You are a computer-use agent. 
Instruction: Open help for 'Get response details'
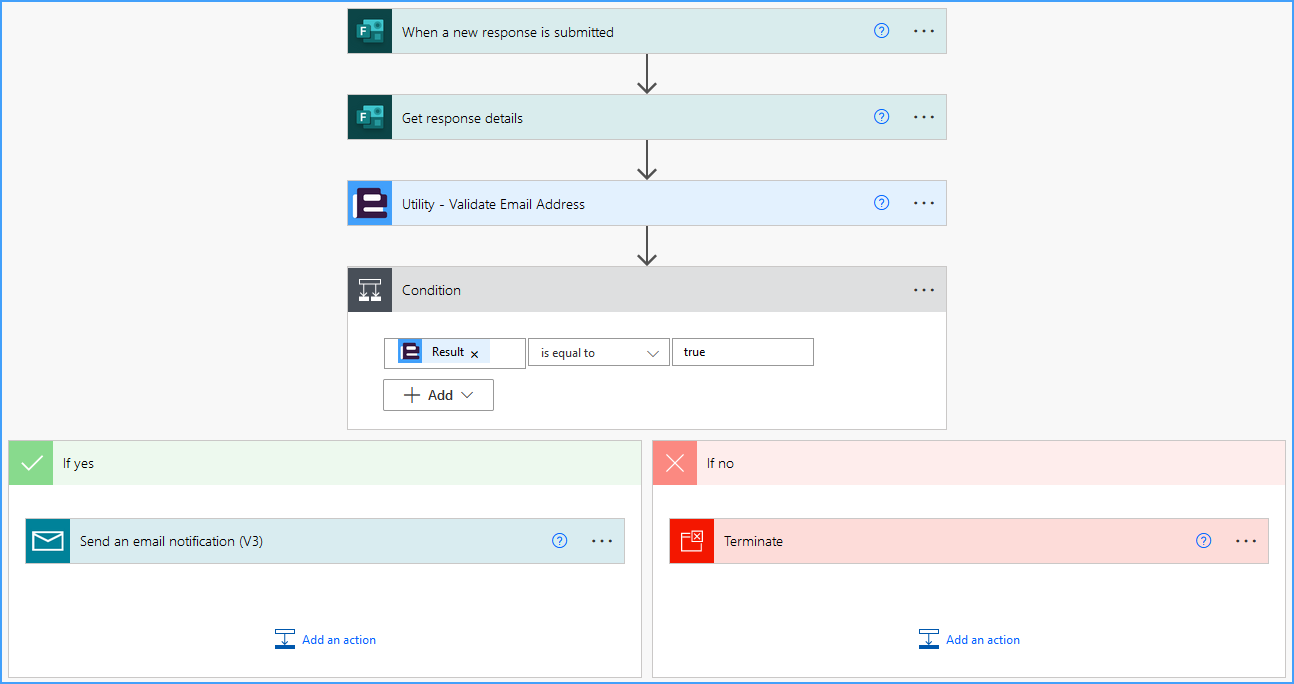(881, 117)
